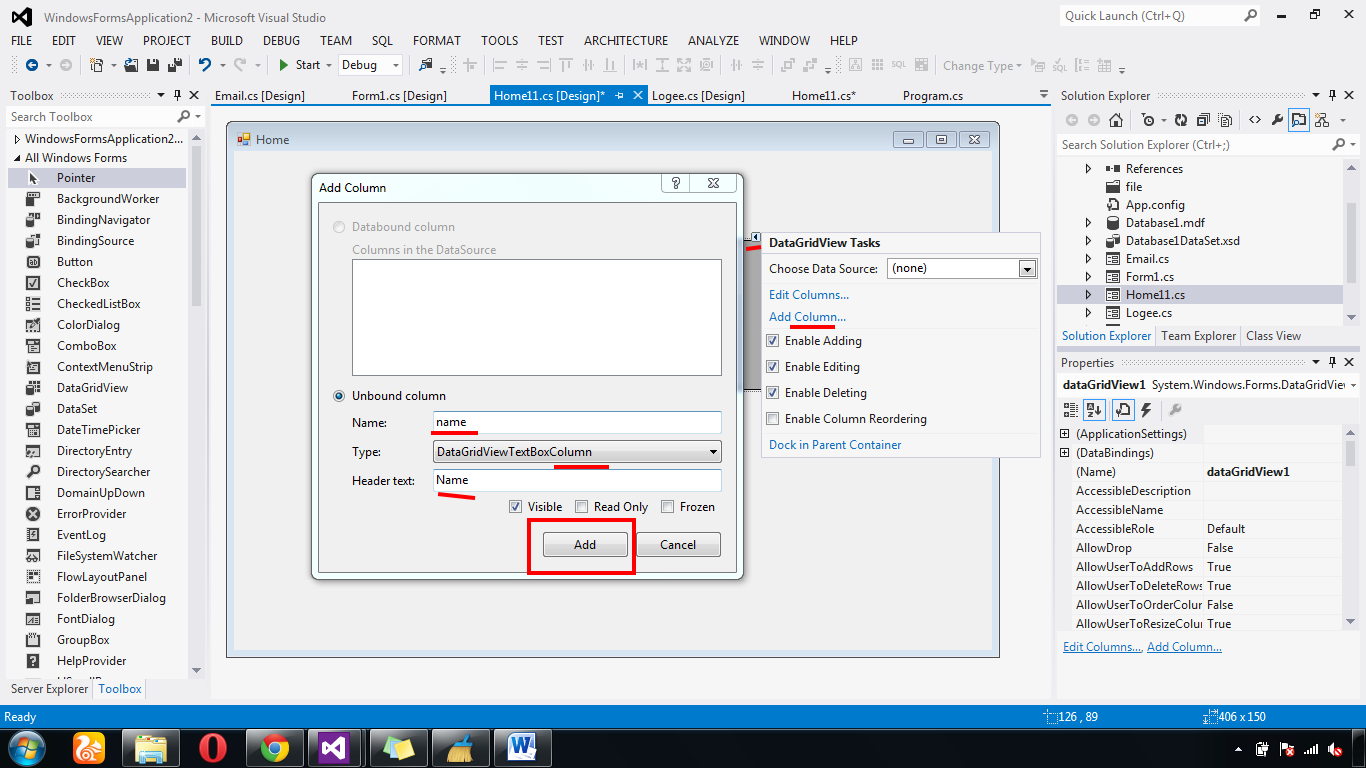1366x768 pixels.
Task: Click the Properties alphabetical sort icon
Action: (x=1093, y=409)
